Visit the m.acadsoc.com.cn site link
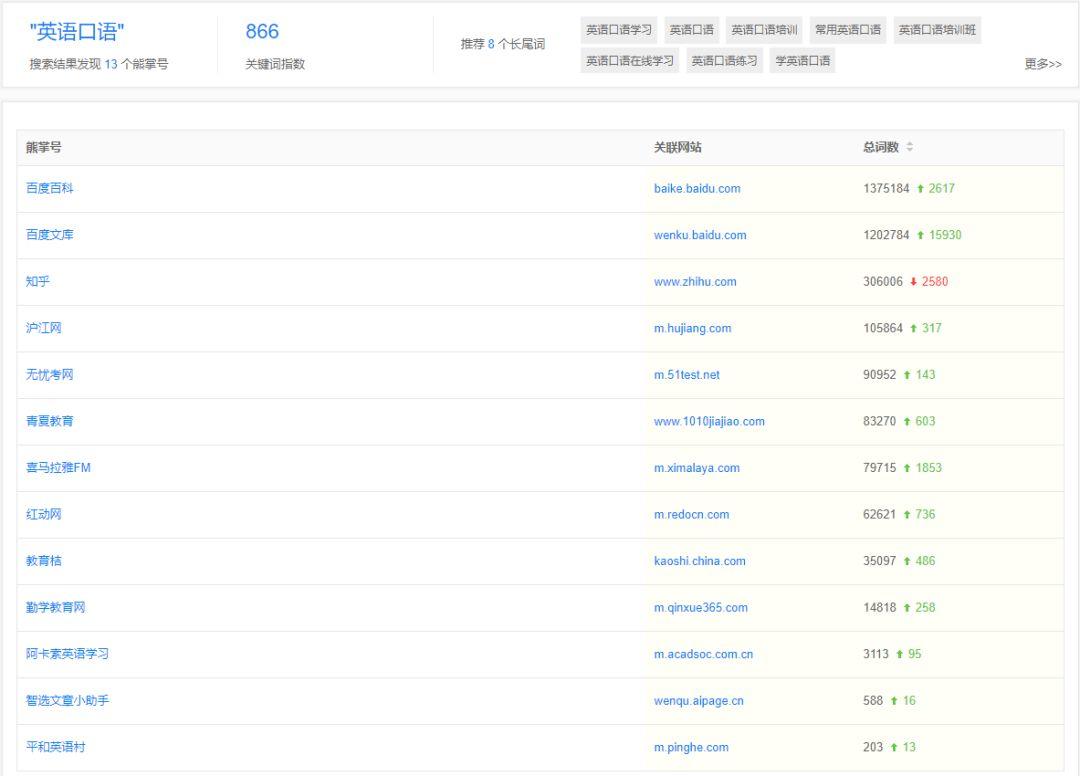The image size is (1080, 776). click(703, 653)
